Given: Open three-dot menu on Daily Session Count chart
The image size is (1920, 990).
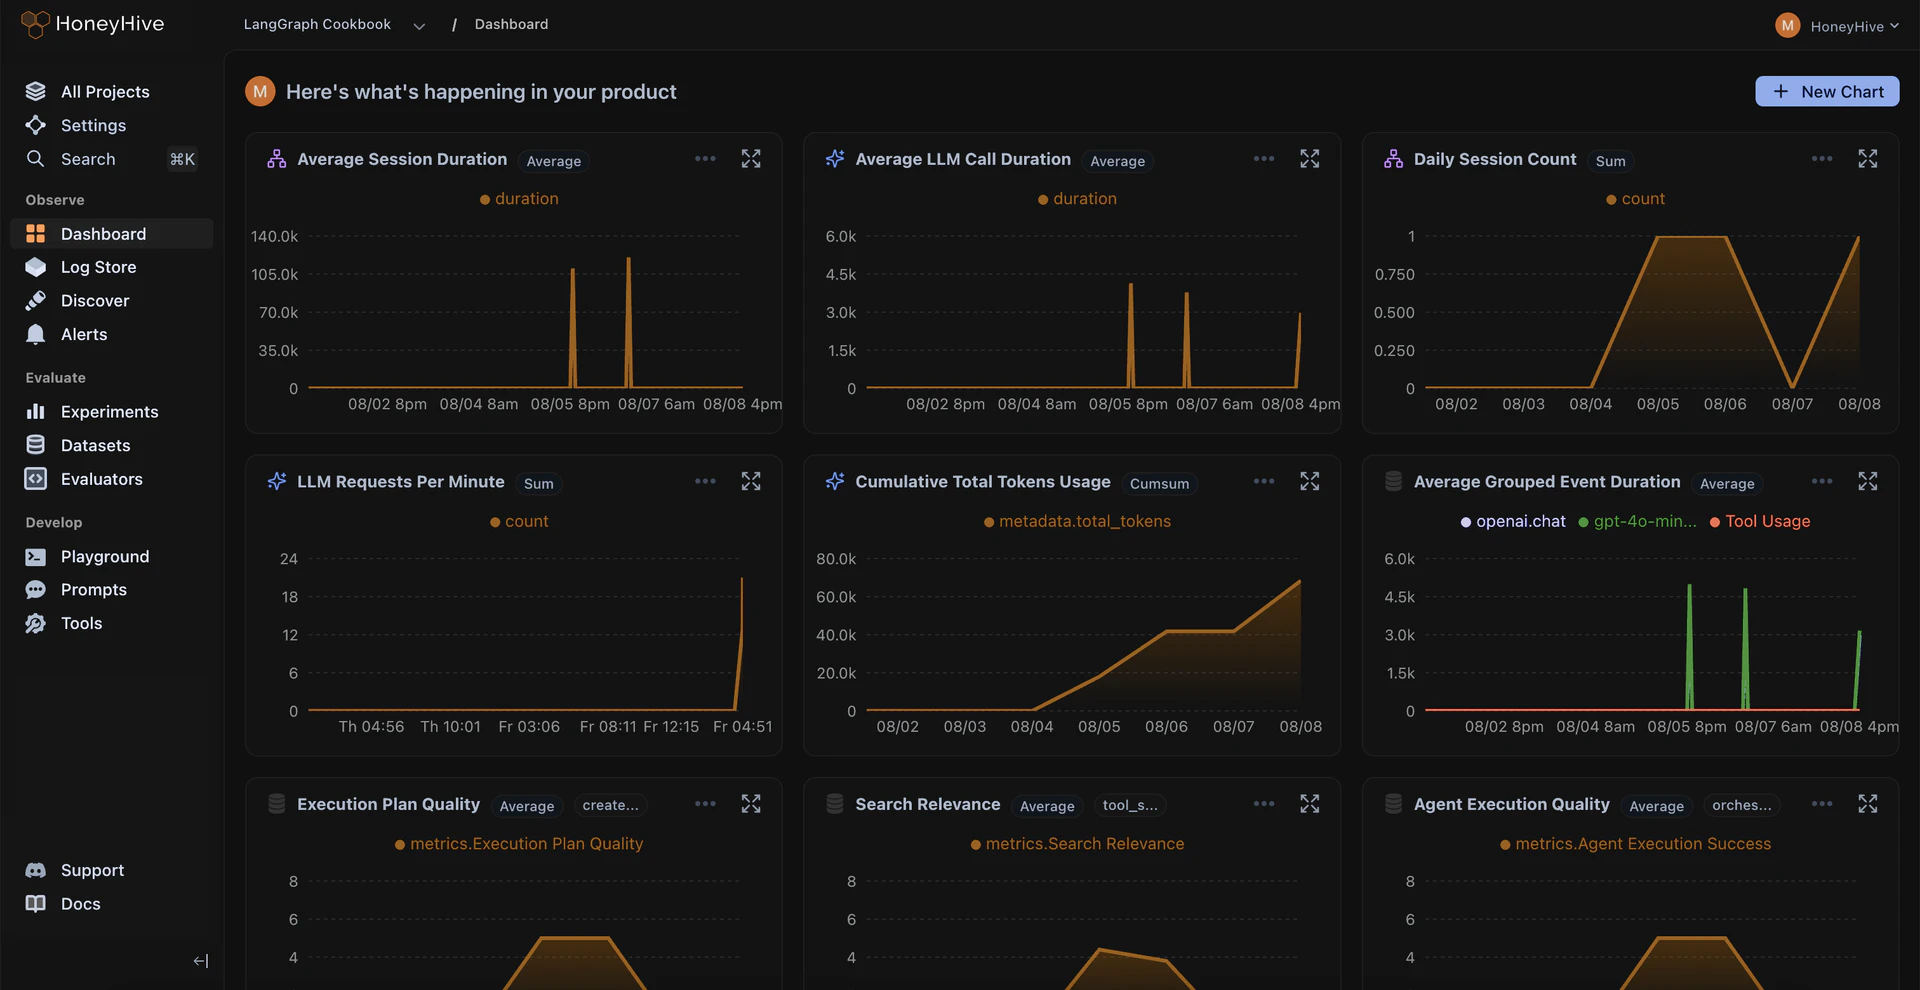Looking at the screenshot, I should point(1822,158).
